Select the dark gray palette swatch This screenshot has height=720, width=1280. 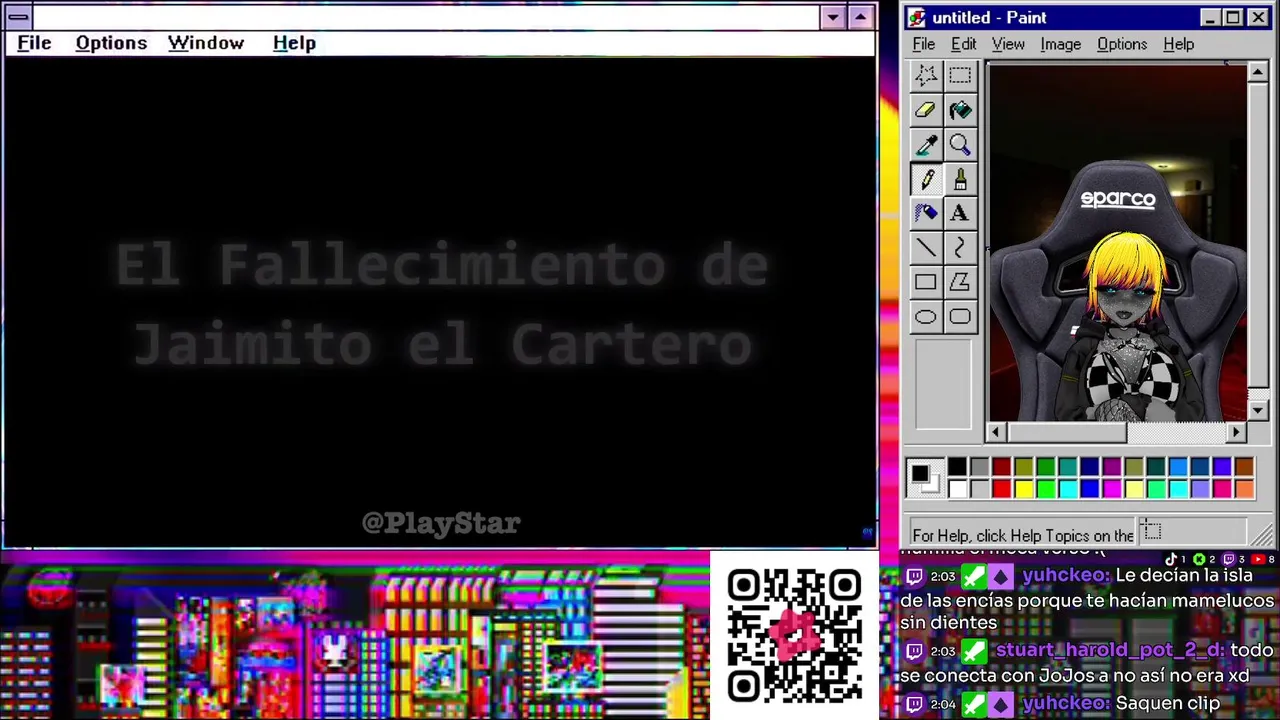(979, 467)
